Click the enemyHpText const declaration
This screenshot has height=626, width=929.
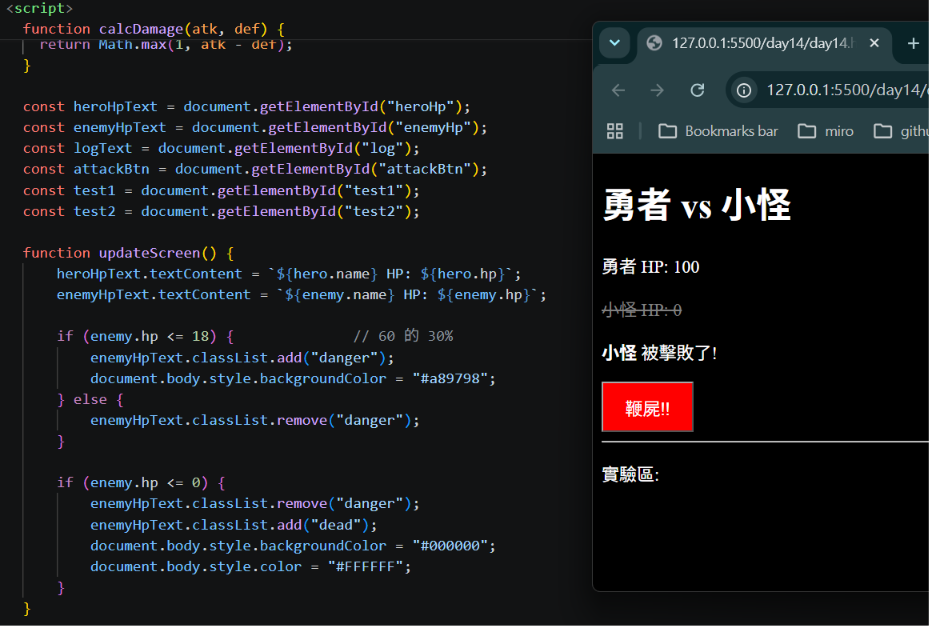[255, 127]
